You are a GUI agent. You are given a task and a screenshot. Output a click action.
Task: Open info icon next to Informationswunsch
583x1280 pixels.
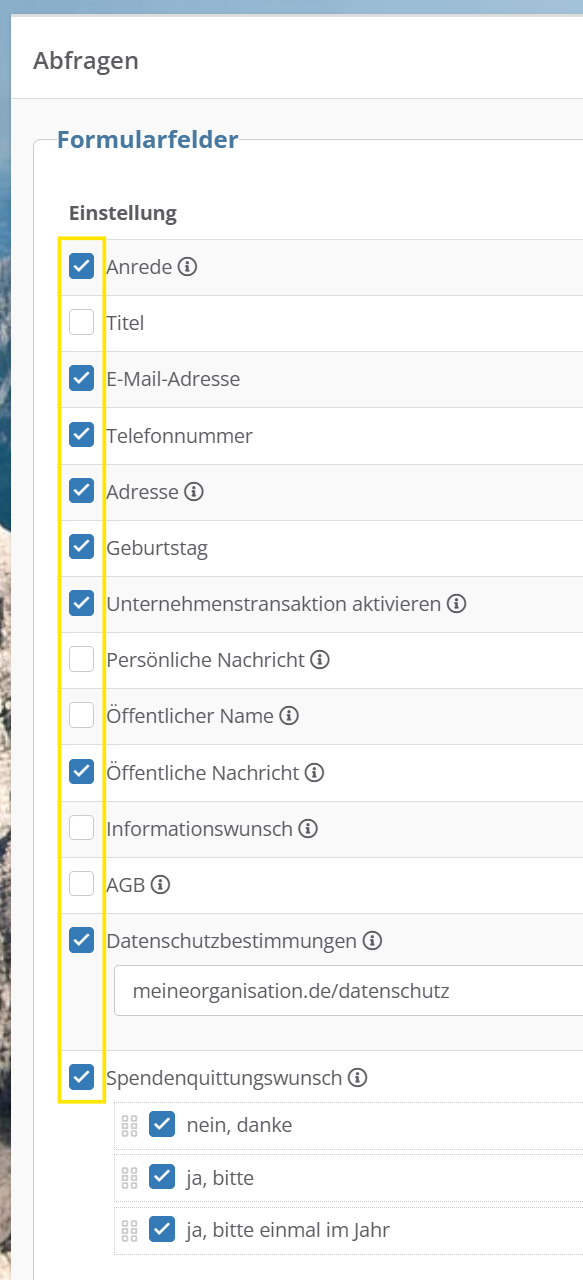click(308, 829)
